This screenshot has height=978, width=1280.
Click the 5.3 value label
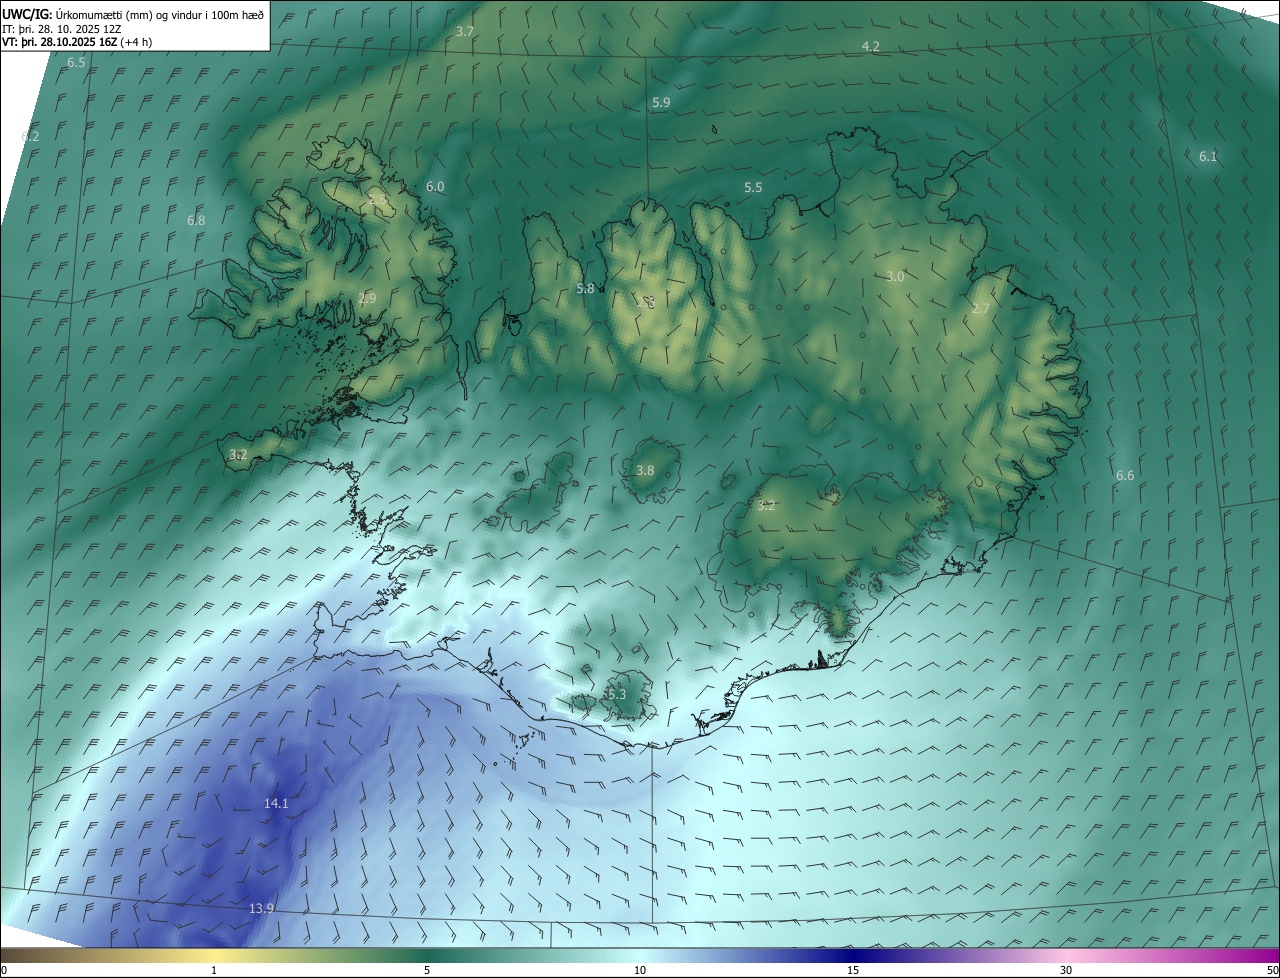click(616, 694)
